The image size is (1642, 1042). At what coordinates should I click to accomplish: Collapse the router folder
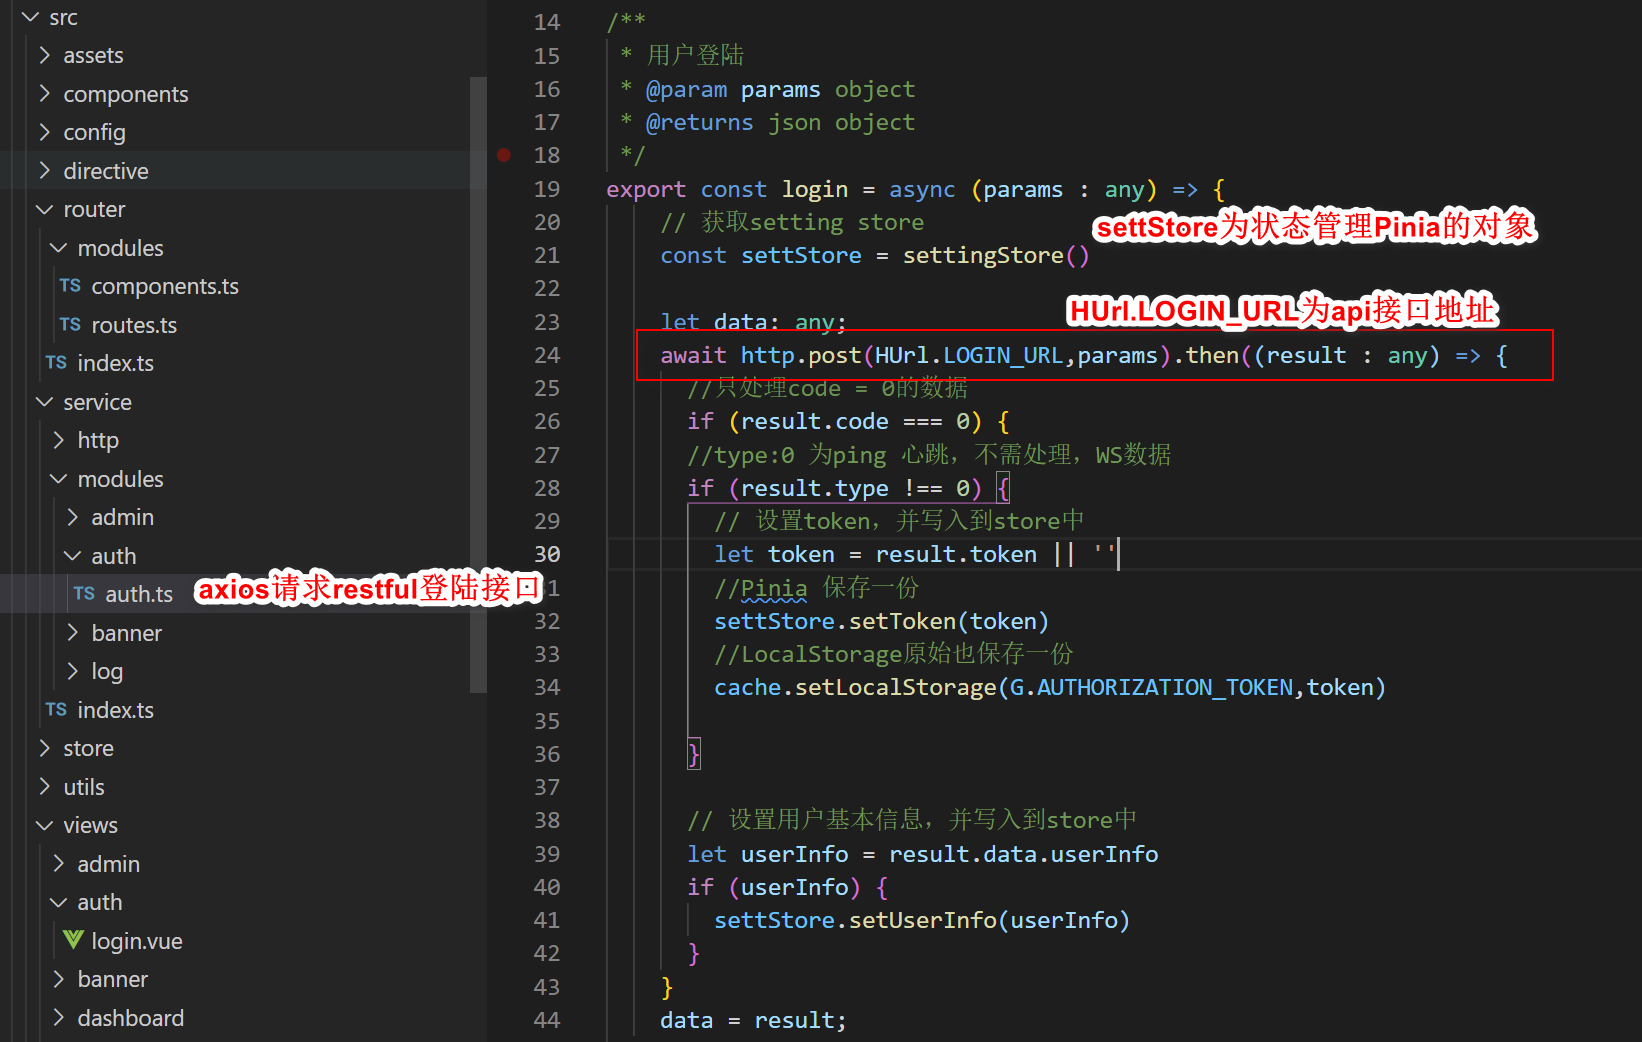(44, 209)
